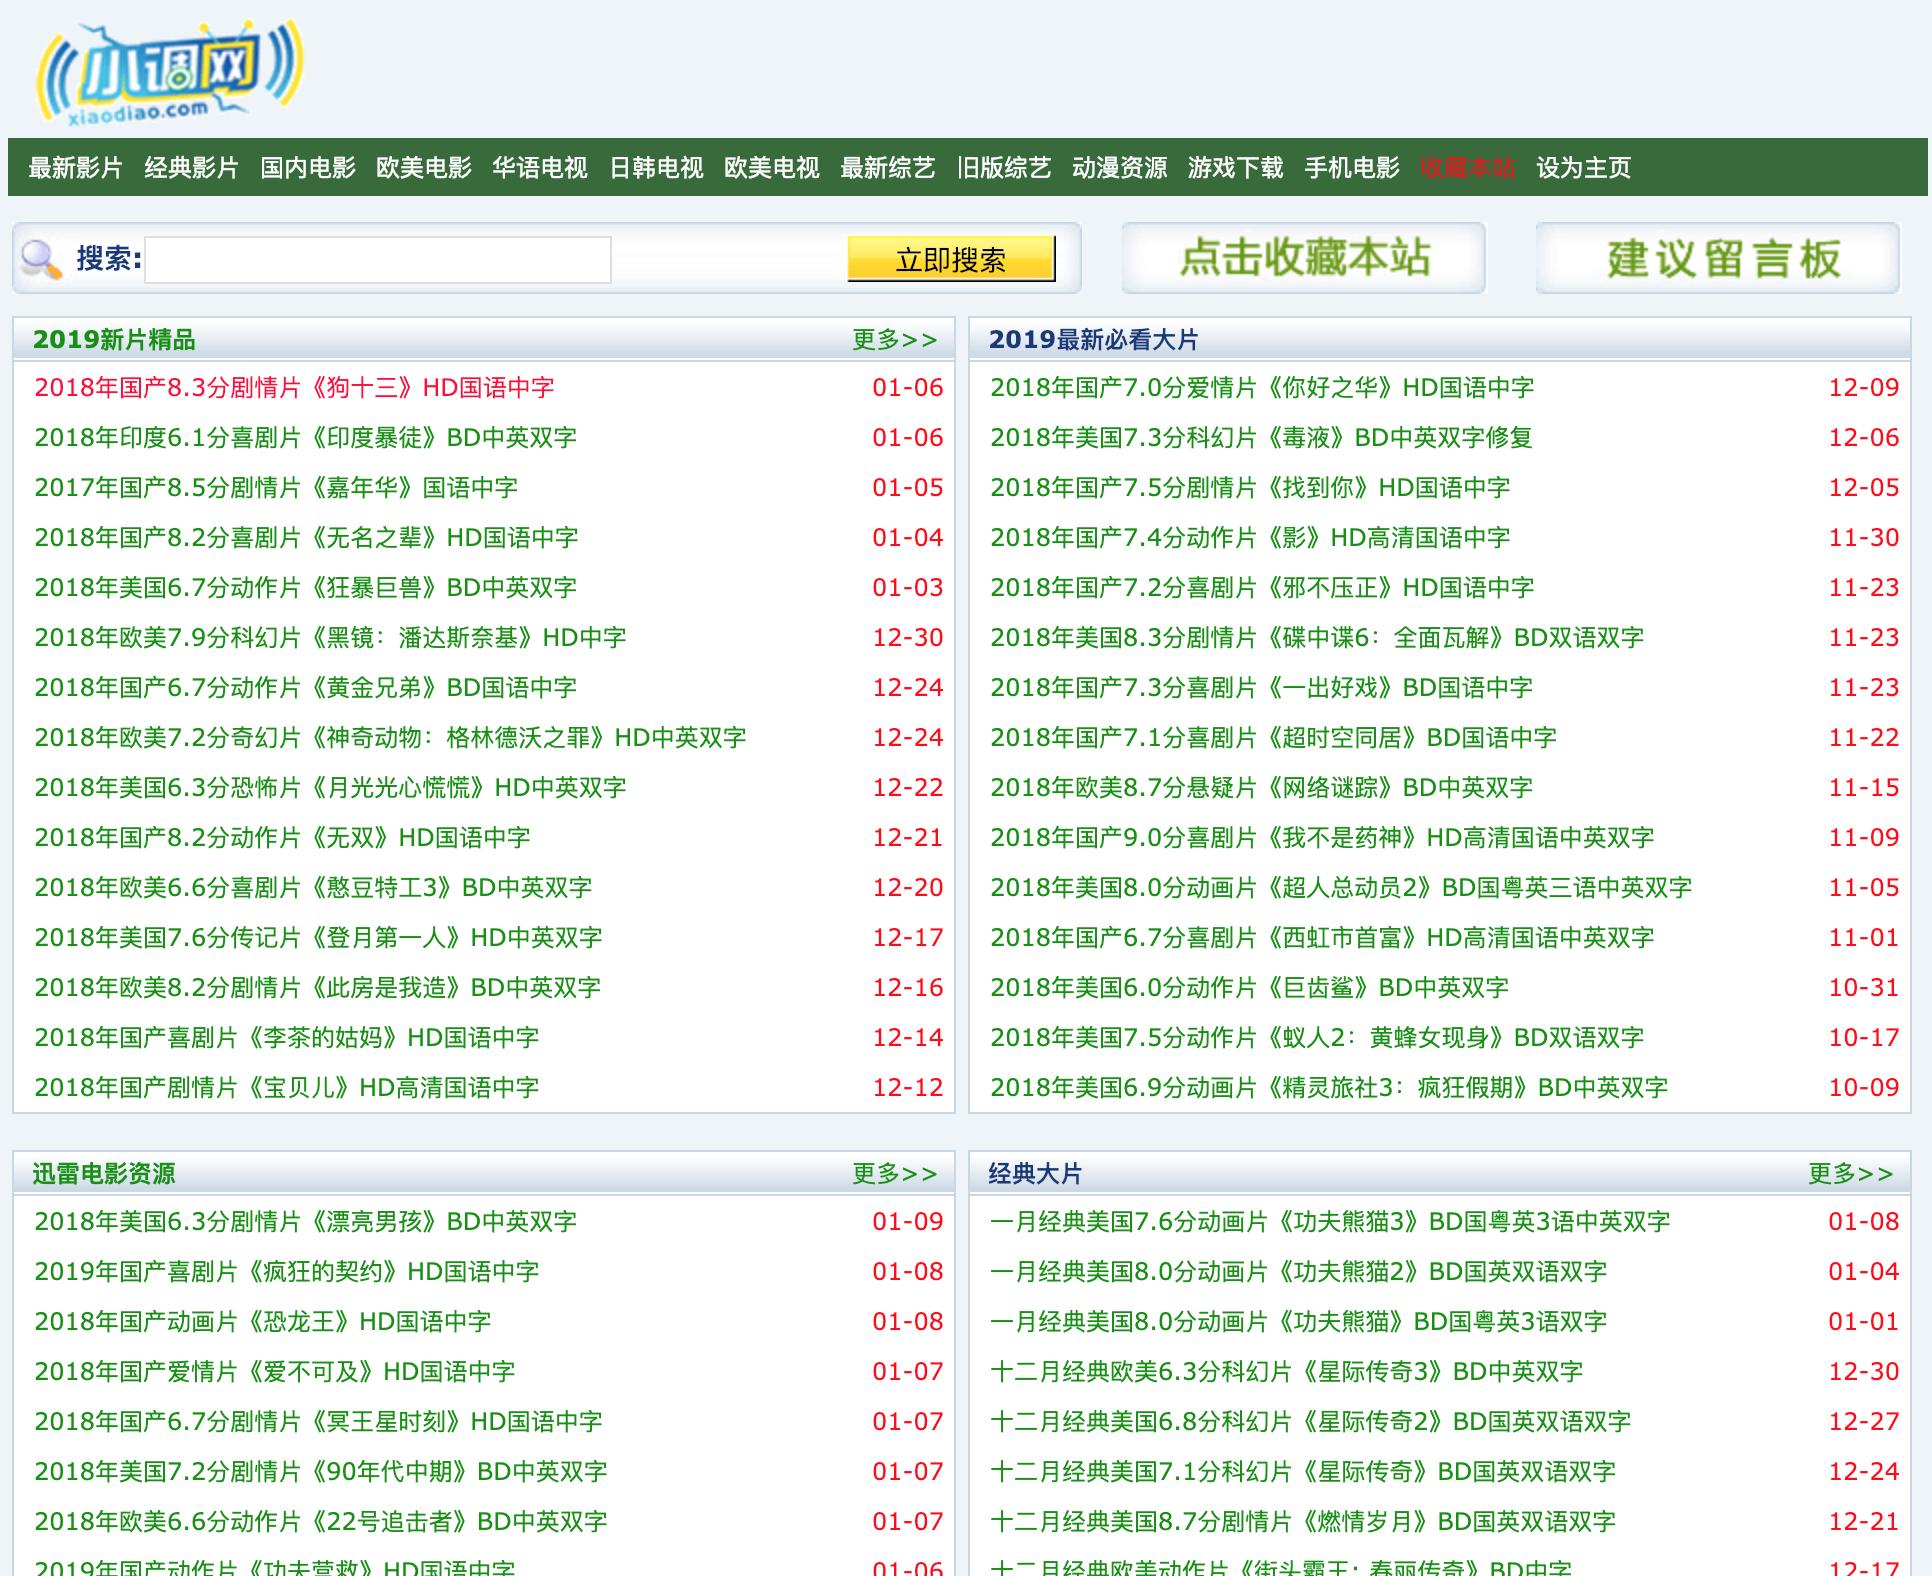Screen dimensions: 1932x1576
Task: Select 日韩电视 from the navigation bar
Action: tap(656, 168)
